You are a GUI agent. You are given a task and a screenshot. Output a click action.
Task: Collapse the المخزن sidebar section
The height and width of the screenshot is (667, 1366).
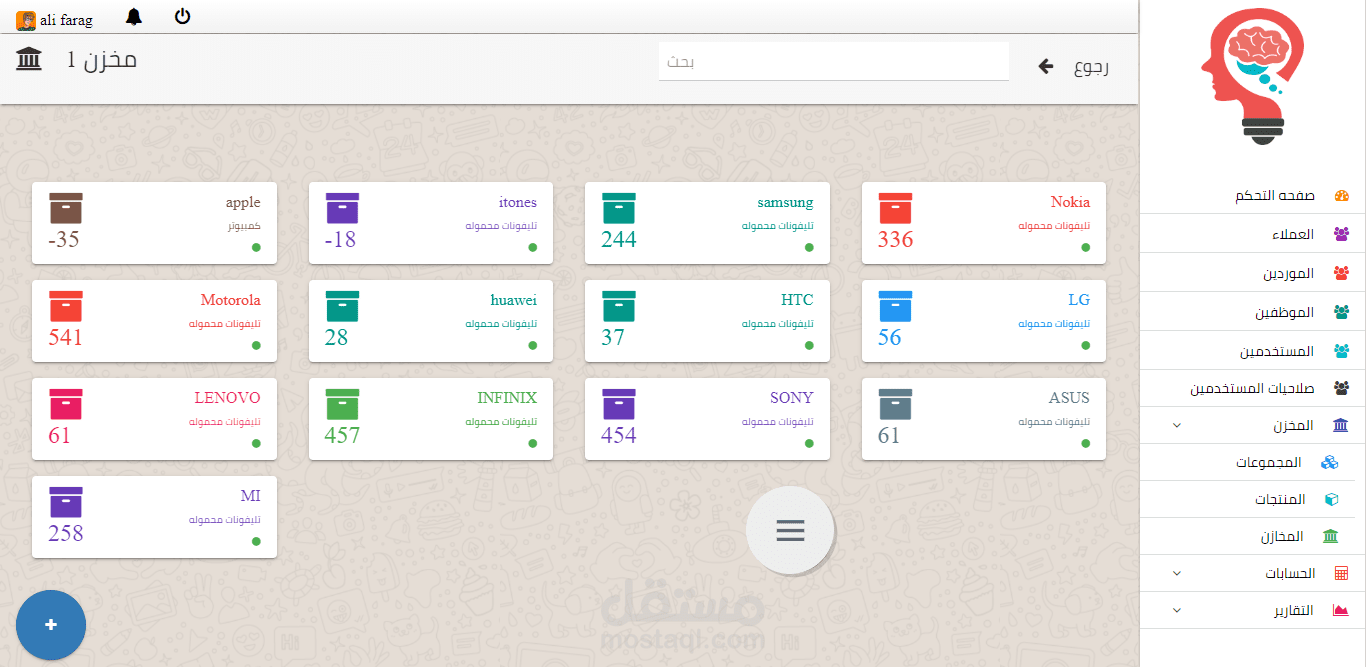[1252, 425]
